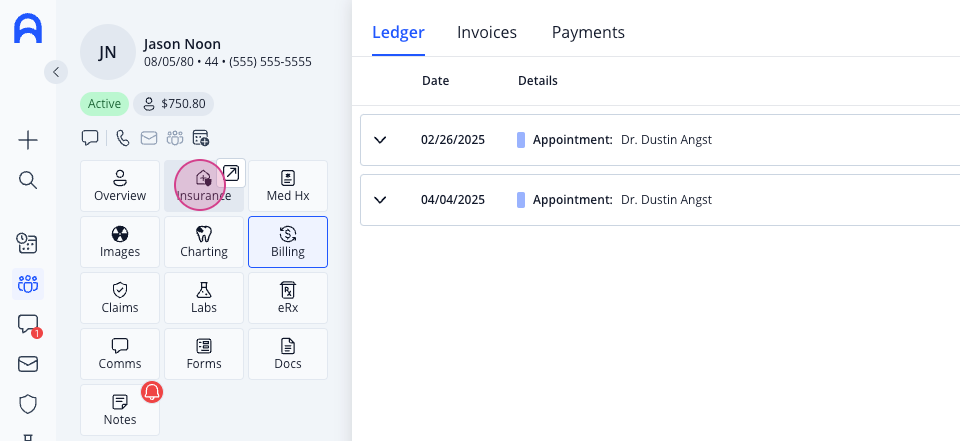Open the Labs tile
Image resolution: width=960 pixels, height=441 pixels.
tap(204, 298)
